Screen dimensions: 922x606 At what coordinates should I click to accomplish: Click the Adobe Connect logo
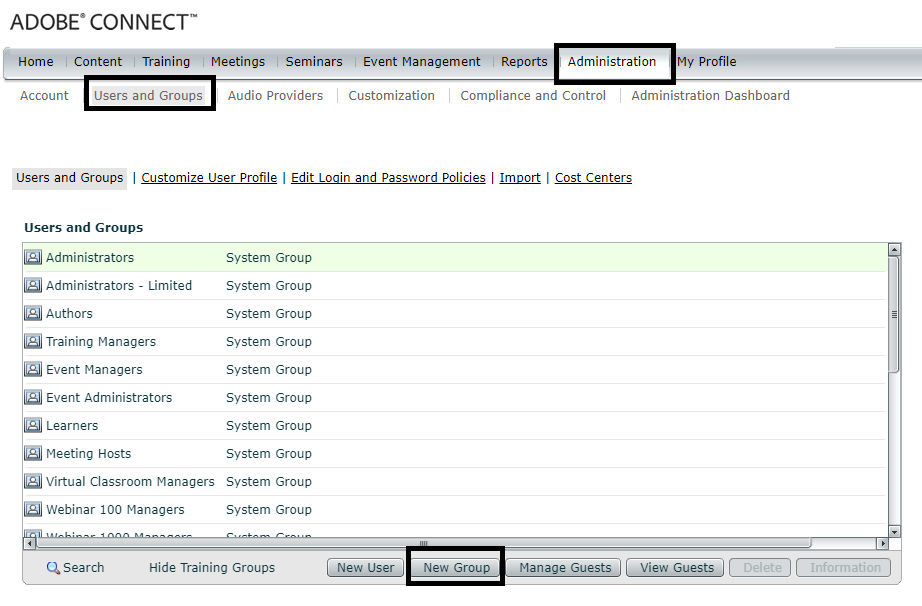coord(103,22)
